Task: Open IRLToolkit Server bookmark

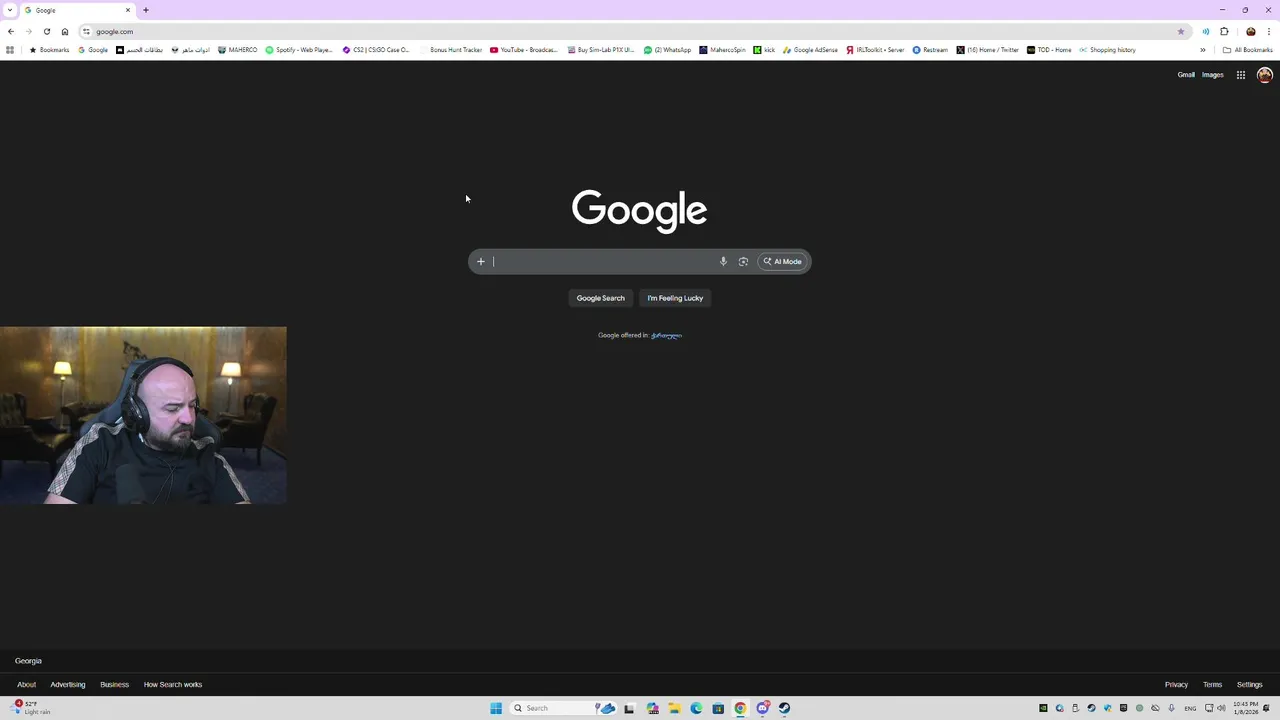Action: [875, 50]
